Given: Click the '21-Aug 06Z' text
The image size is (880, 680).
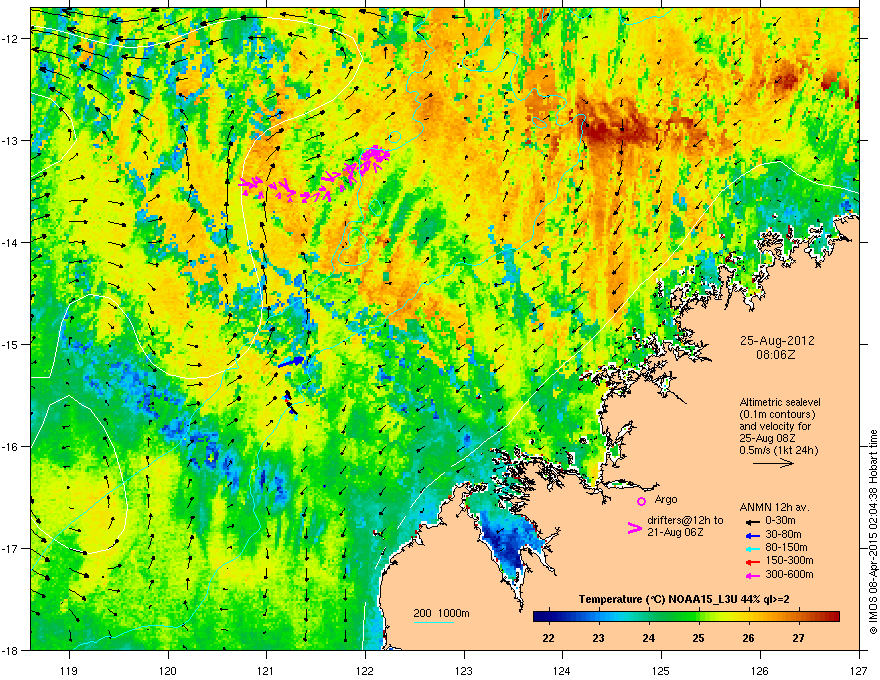Looking at the screenshot, I should tap(675, 532).
